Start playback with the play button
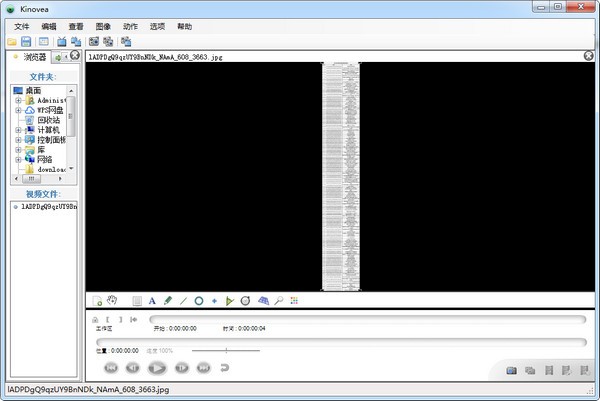 [x=157, y=368]
